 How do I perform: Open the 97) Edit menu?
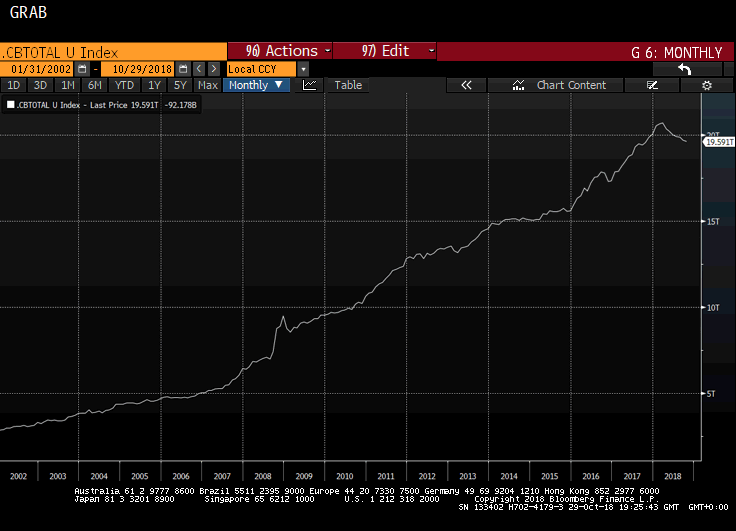[385, 51]
